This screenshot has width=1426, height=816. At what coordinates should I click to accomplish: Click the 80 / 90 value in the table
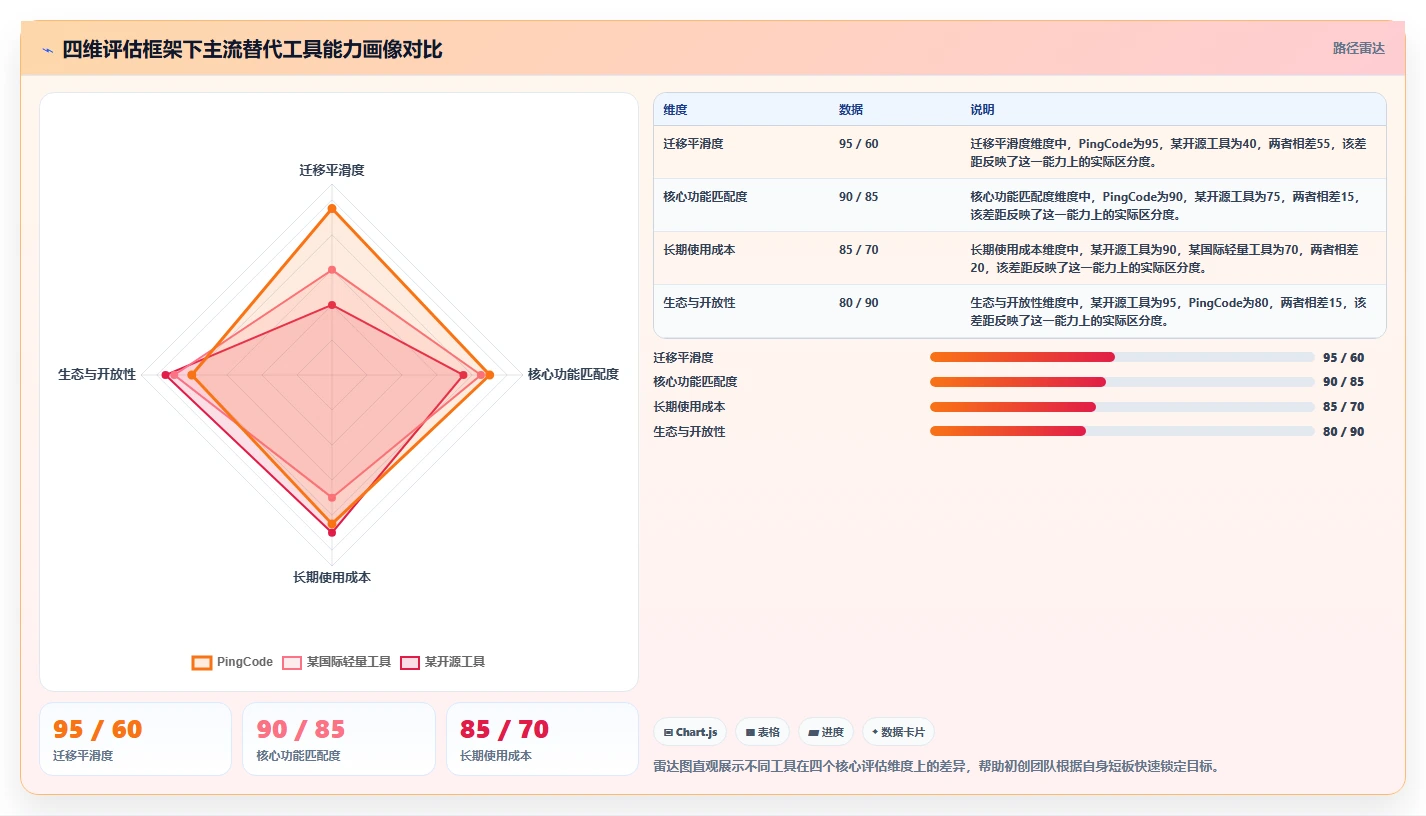(x=859, y=303)
